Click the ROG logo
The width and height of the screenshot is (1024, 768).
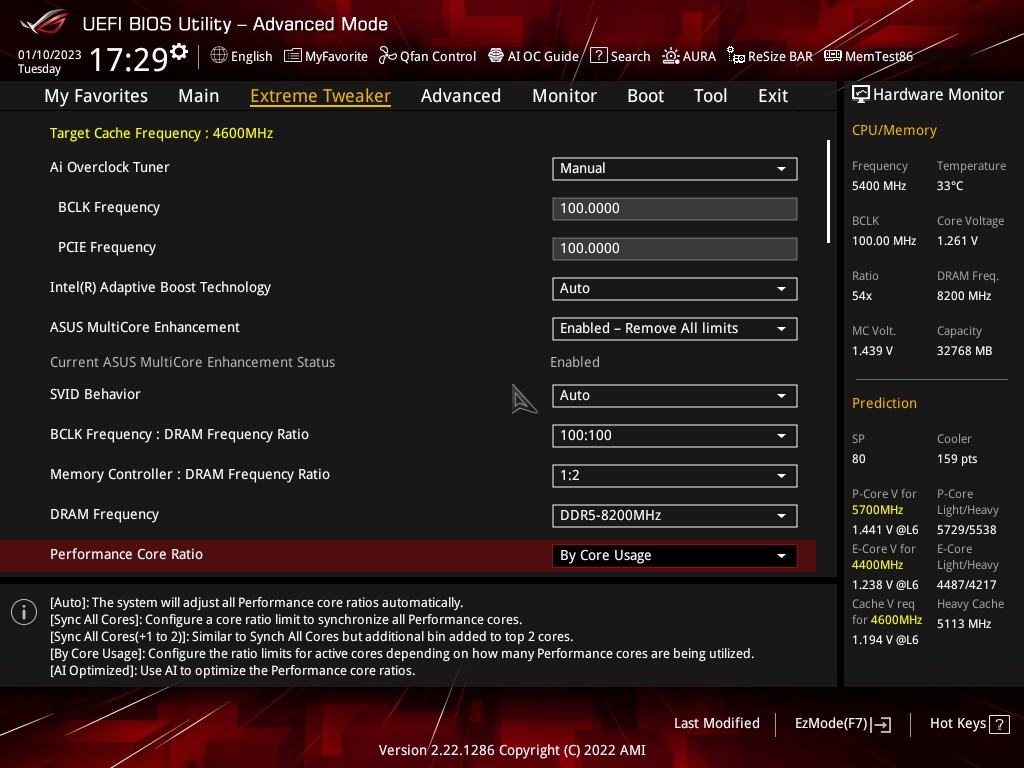44,22
